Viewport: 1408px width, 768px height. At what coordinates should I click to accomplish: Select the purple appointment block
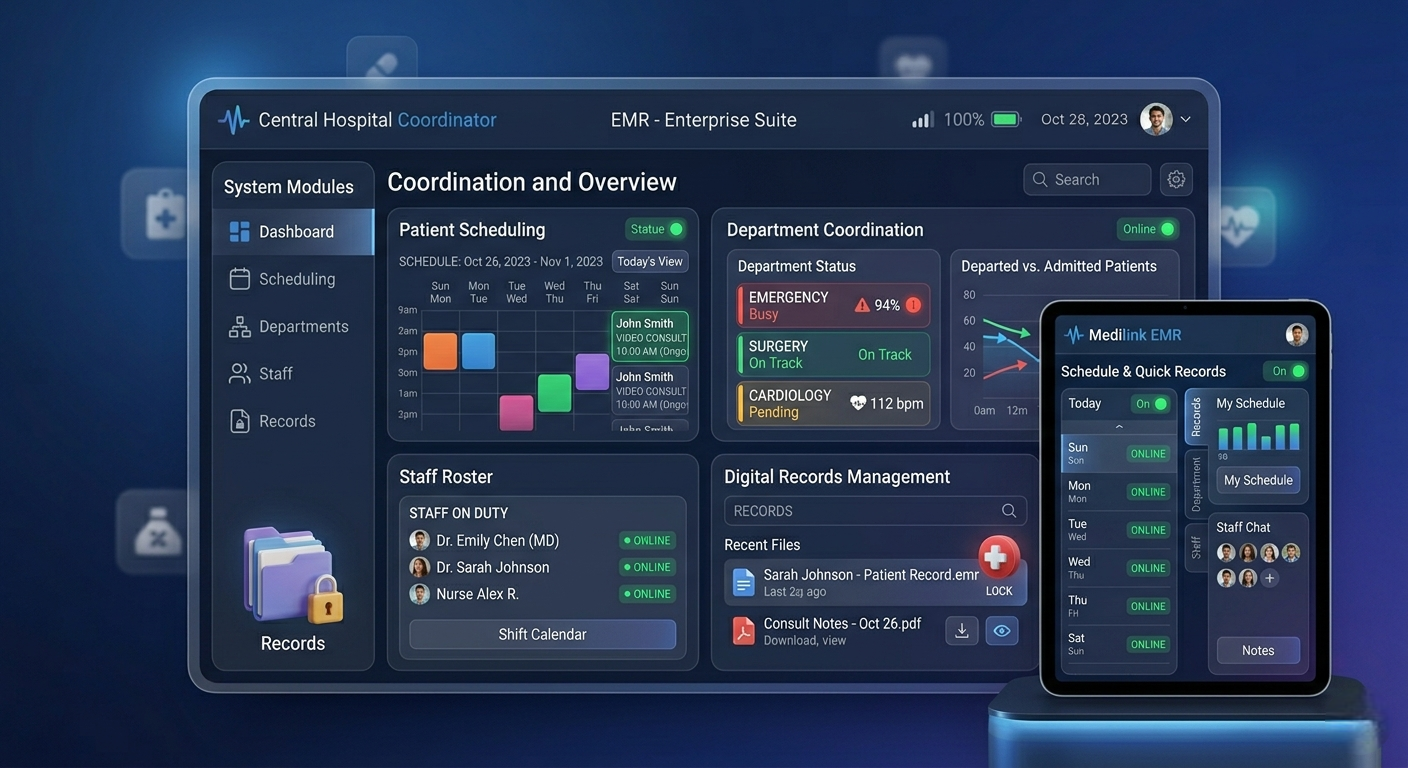(x=592, y=372)
